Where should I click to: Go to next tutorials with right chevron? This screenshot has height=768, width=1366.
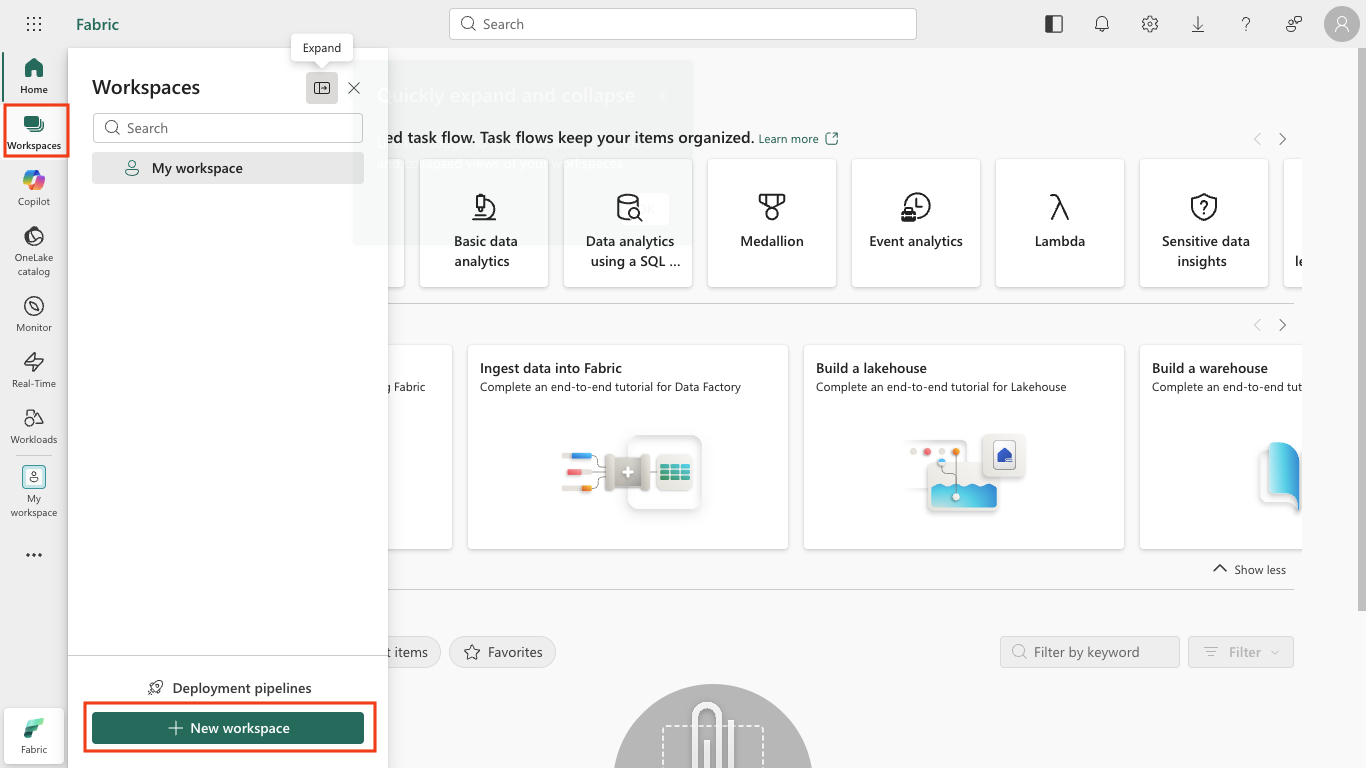point(1282,325)
